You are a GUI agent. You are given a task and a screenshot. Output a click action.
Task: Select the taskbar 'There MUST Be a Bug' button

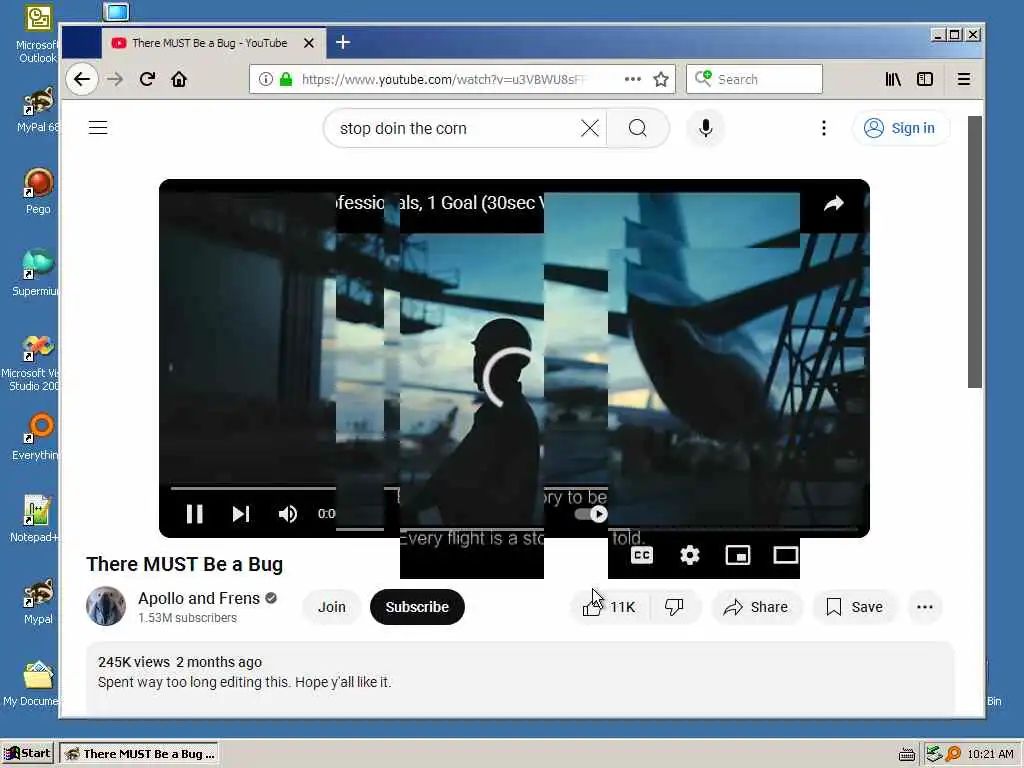(139, 754)
